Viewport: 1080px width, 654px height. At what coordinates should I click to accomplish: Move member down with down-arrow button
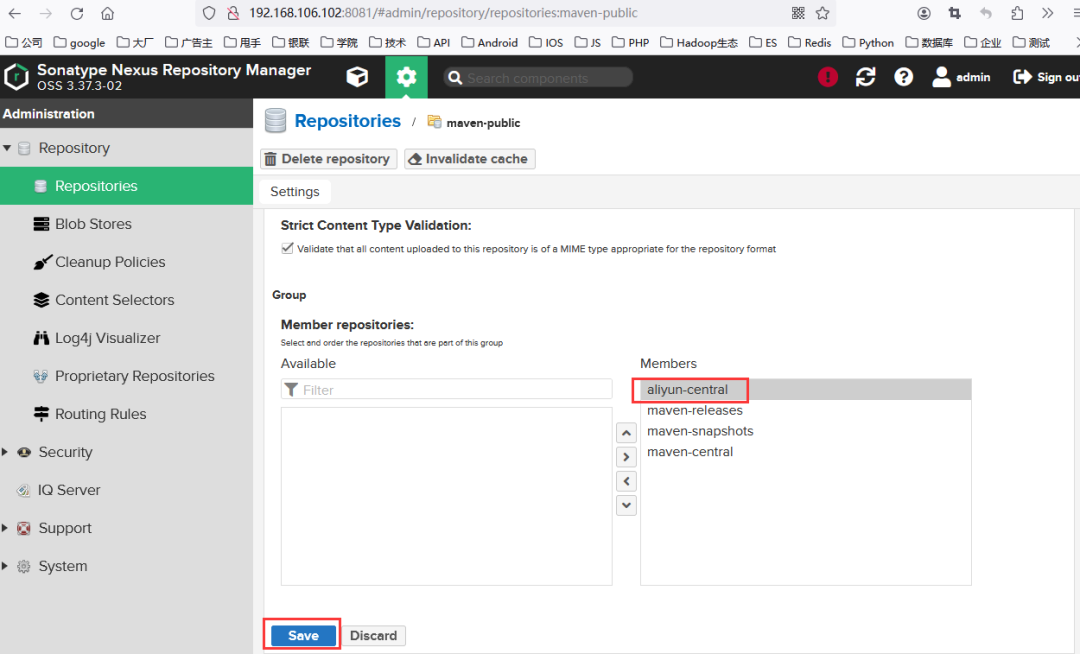pyautogui.click(x=626, y=505)
